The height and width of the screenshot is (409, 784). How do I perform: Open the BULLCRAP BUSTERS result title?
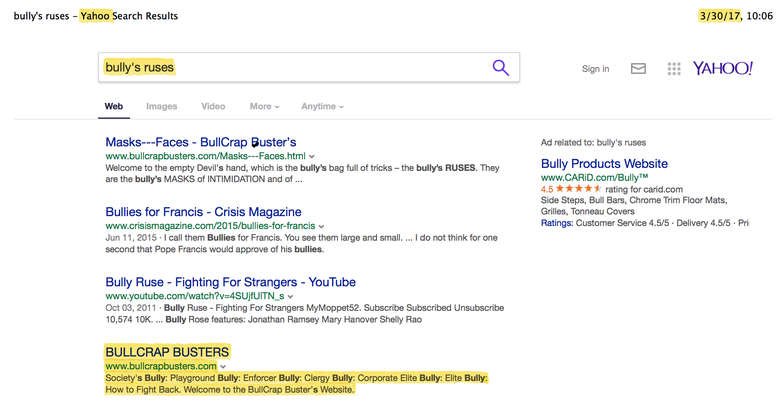pyautogui.click(x=167, y=352)
